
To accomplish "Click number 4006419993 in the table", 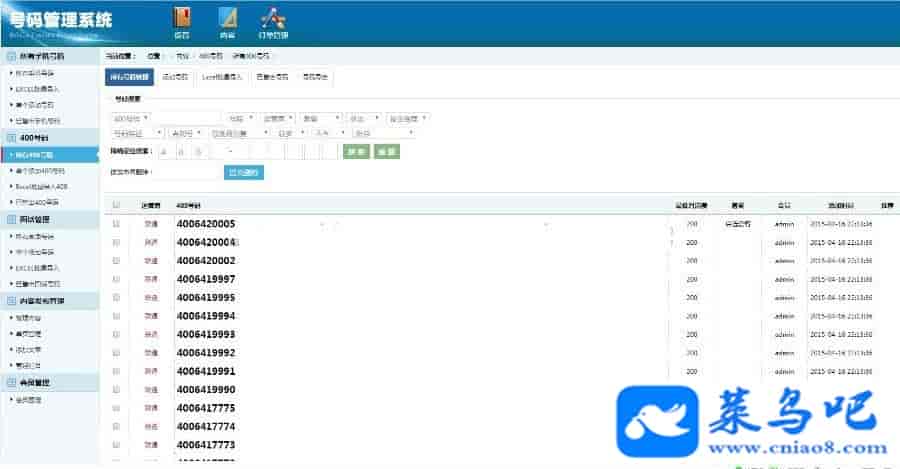I will pyautogui.click(x=206, y=334).
